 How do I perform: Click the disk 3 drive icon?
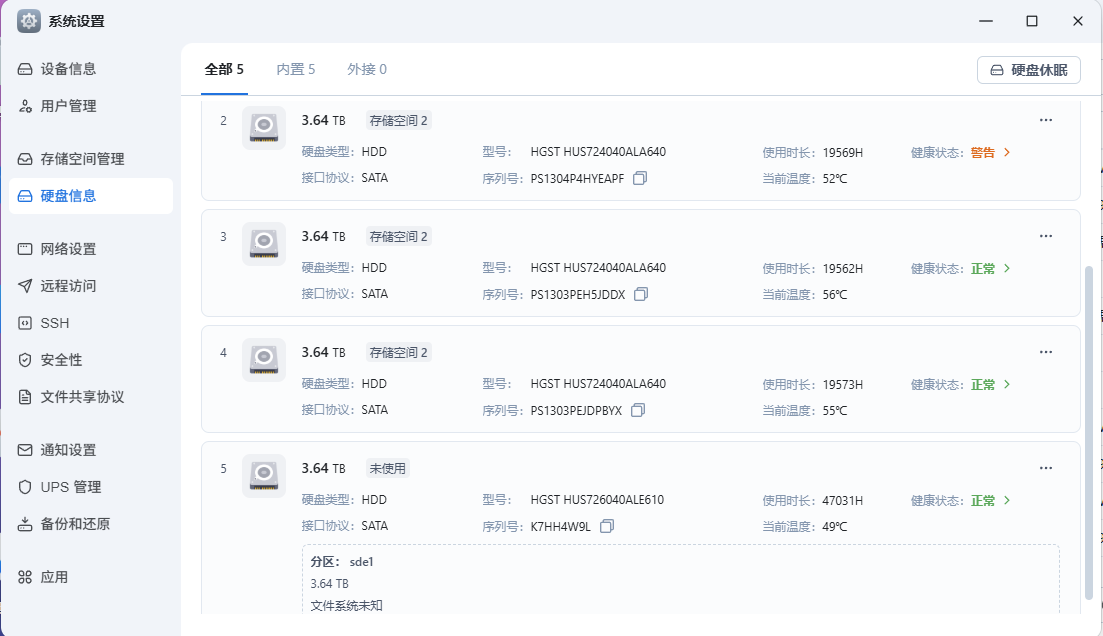pos(264,243)
